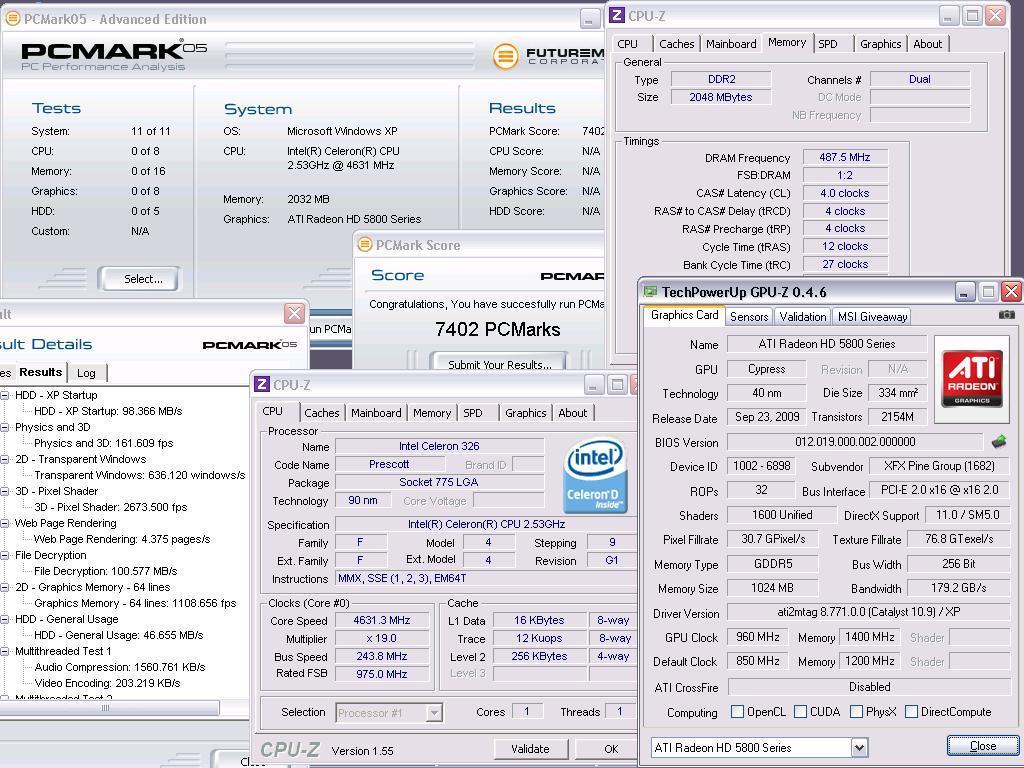Open the graphics card selection dropdown in GPU-Z
Viewport: 1024px width, 768px height.
click(x=859, y=747)
